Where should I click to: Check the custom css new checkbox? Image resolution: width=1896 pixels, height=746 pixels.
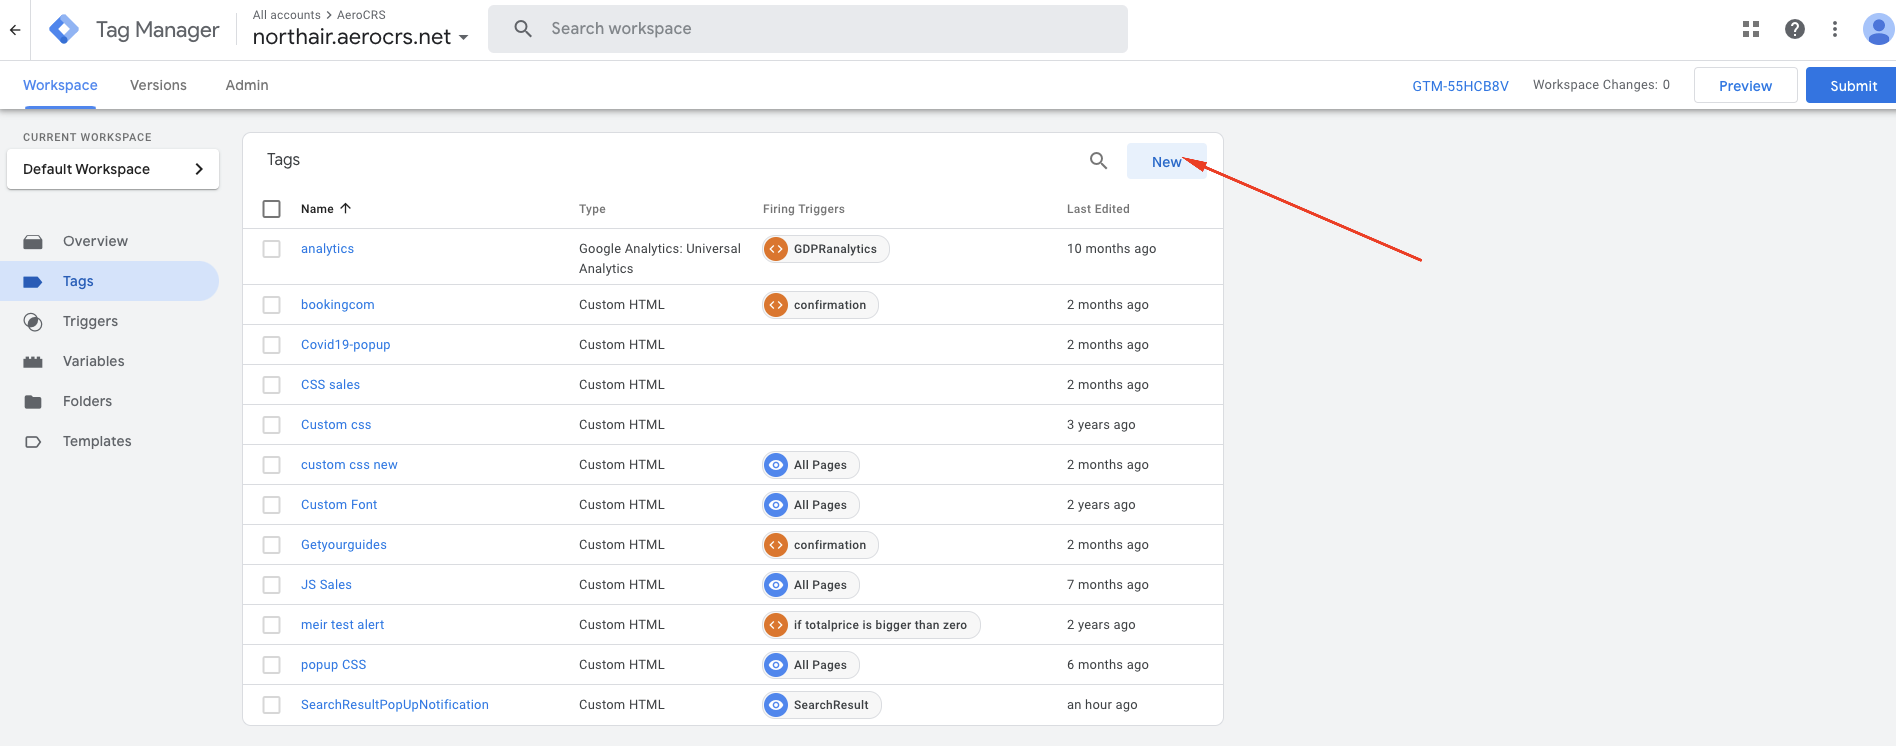pyautogui.click(x=271, y=465)
